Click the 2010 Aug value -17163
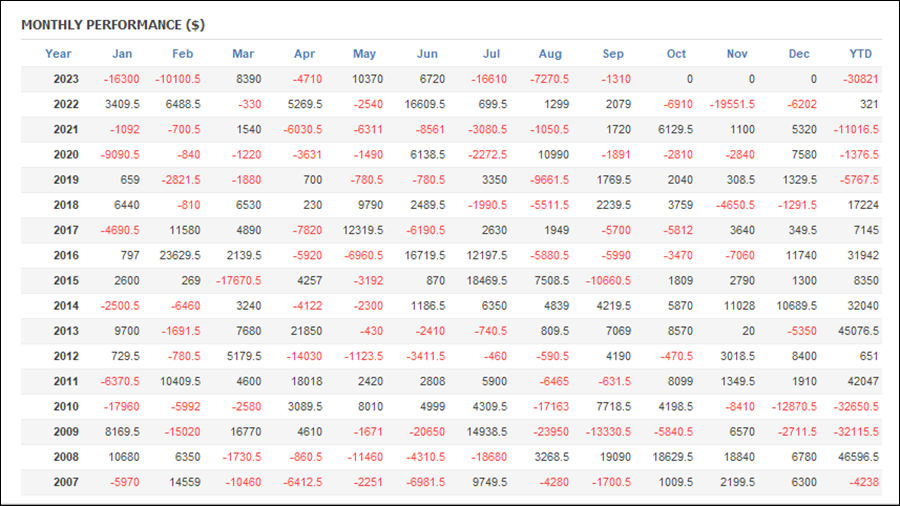The width and height of the screenshot is (900, 506). [x=551, y=407]
